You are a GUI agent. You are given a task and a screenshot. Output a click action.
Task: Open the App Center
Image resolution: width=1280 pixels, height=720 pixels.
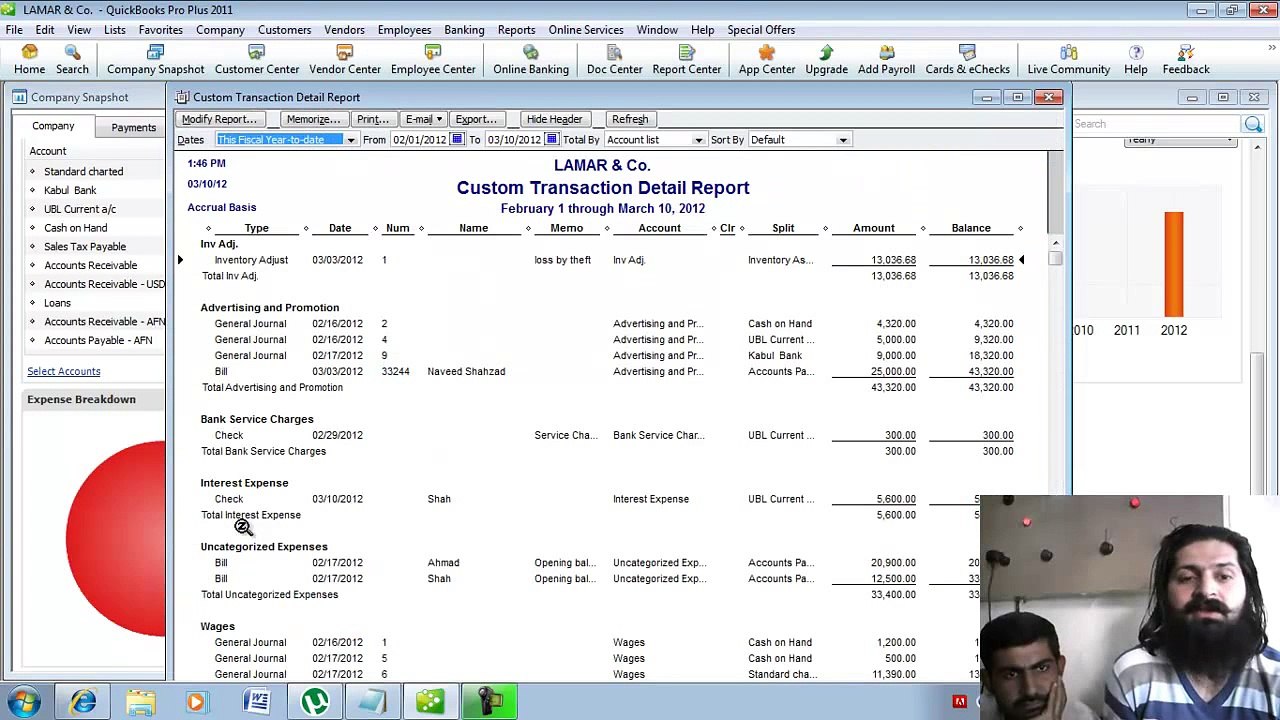pyautogui.click(x=767, y=59)
